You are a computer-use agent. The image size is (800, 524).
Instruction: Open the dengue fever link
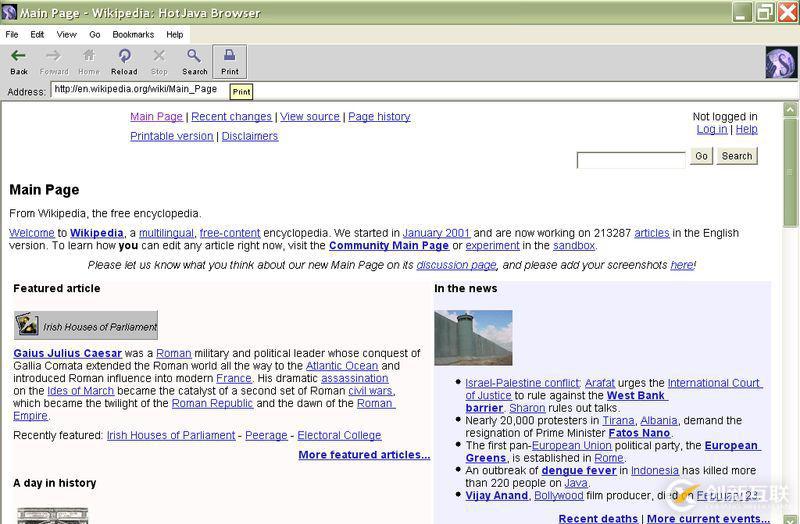pos(579,470)
